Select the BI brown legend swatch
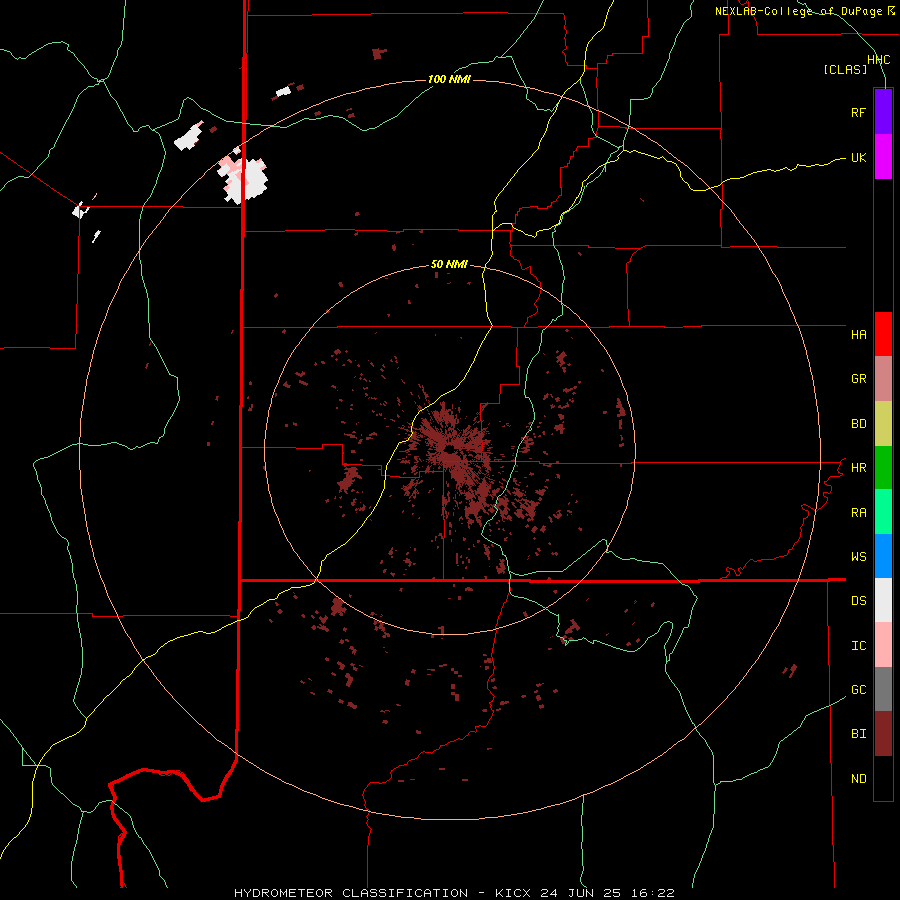Viewport: 900px width, 900px height. point(883,734)
